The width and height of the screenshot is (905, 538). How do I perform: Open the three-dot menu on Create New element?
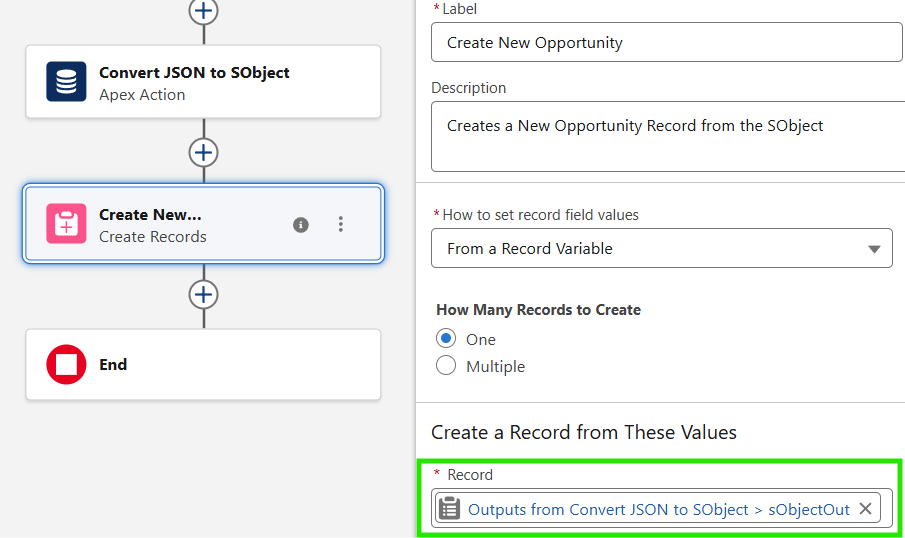click(341, 225)
